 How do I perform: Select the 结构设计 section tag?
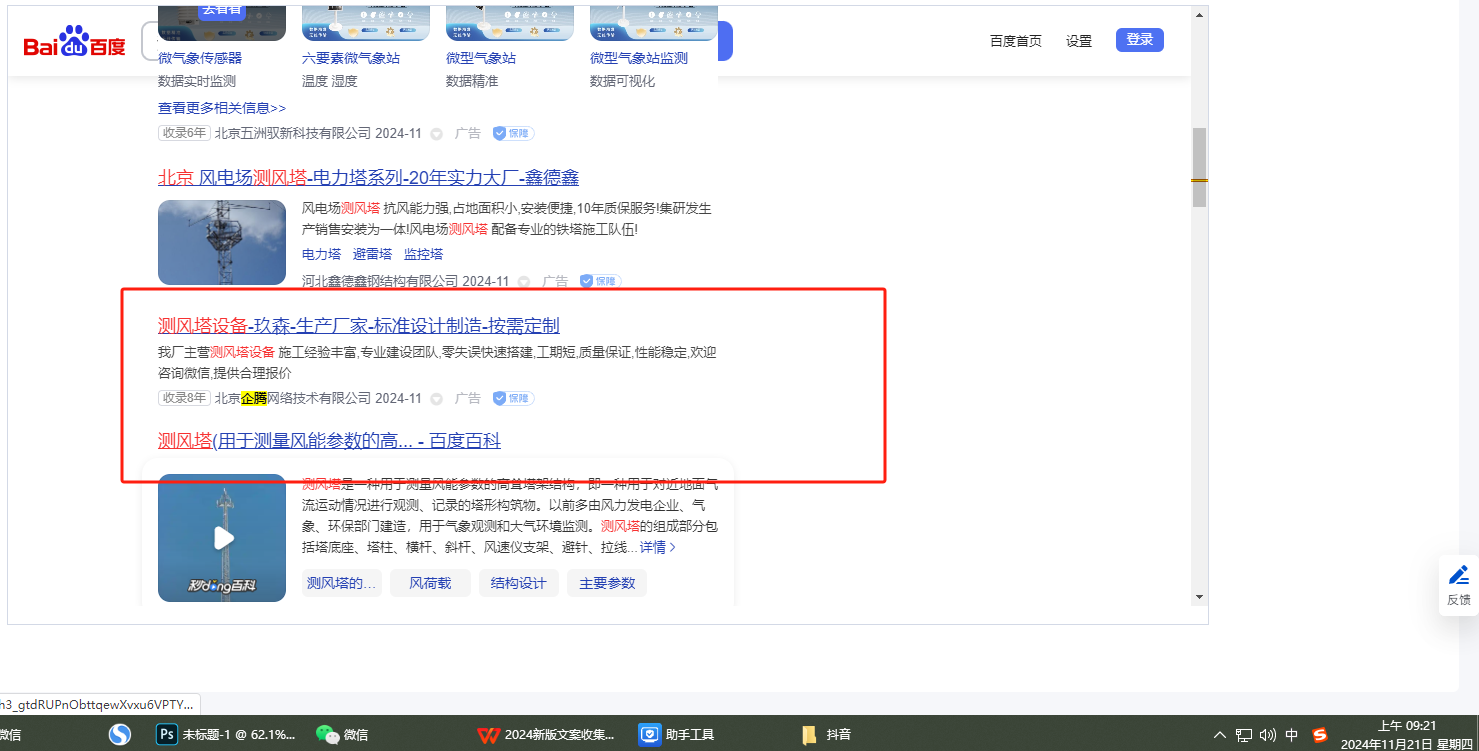point(519,583)
